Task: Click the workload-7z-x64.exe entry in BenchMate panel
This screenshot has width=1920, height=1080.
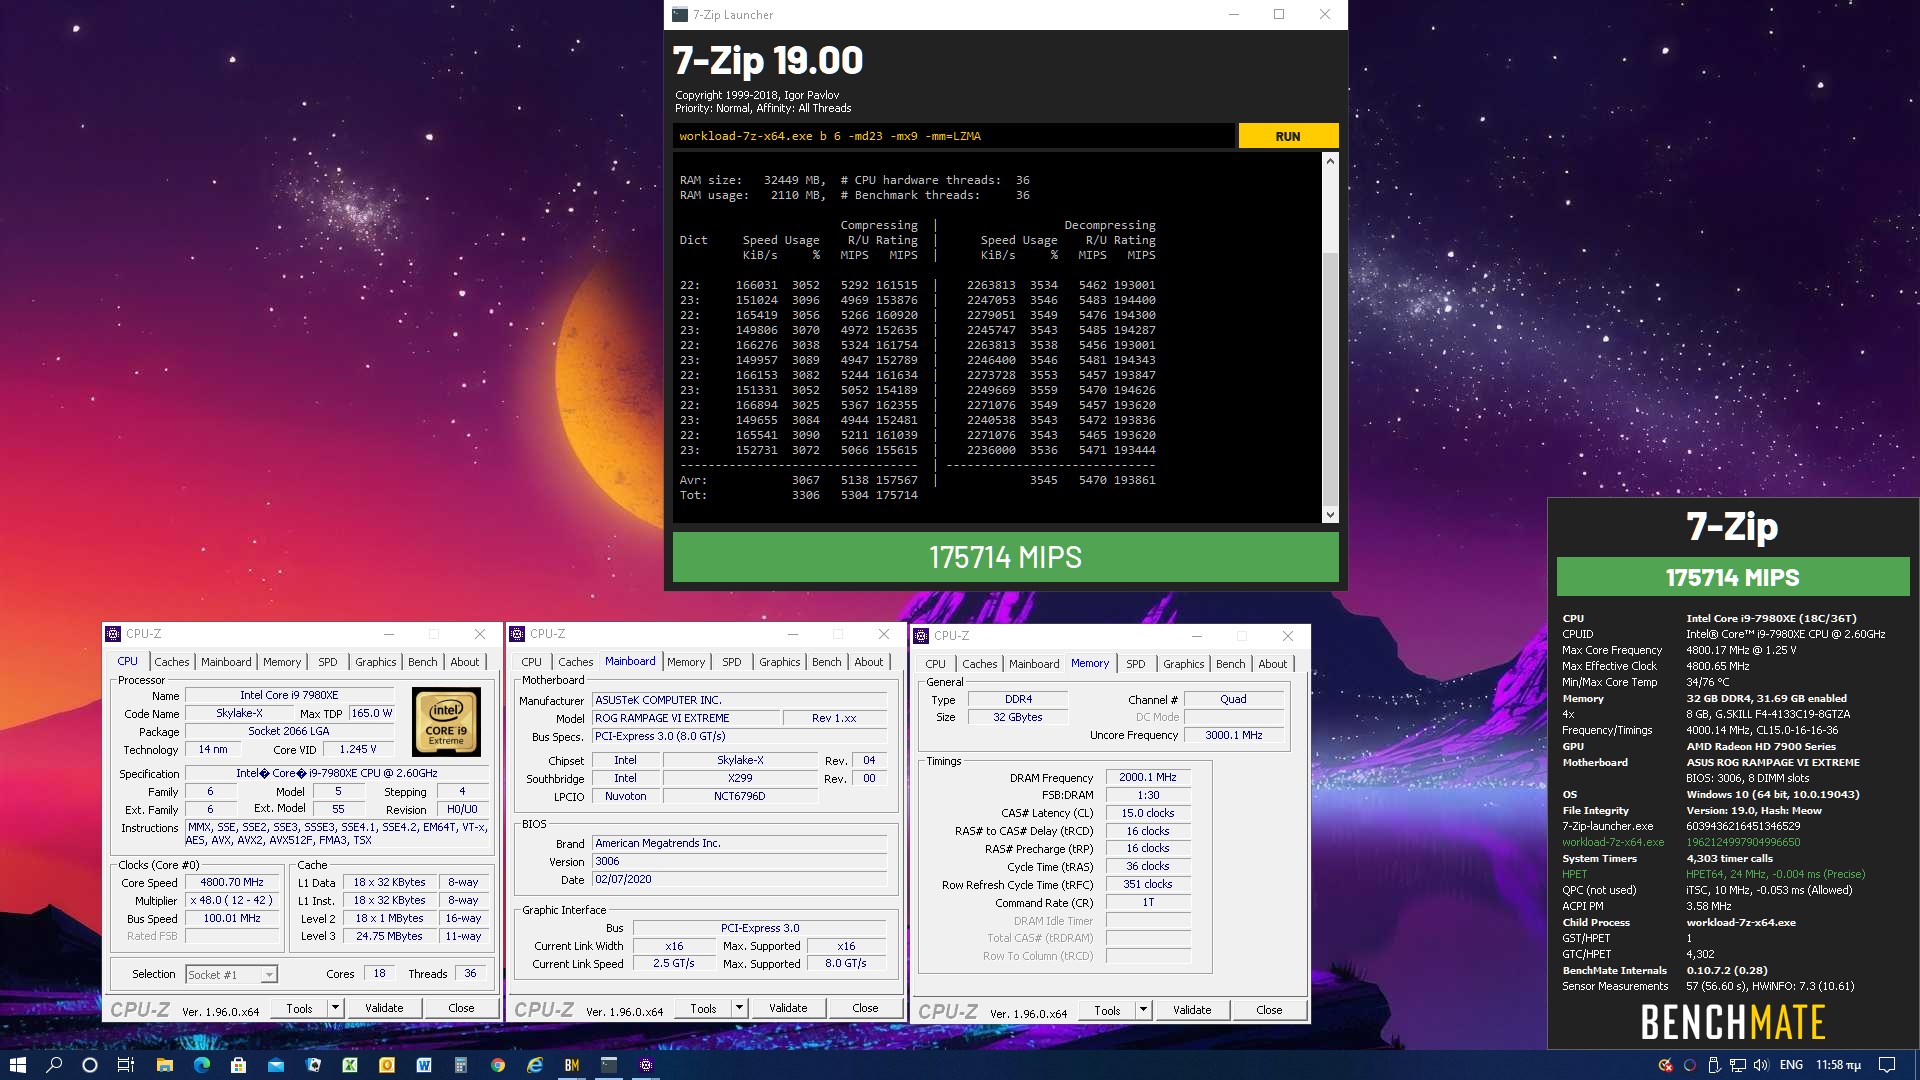Action: (1613, 842)
